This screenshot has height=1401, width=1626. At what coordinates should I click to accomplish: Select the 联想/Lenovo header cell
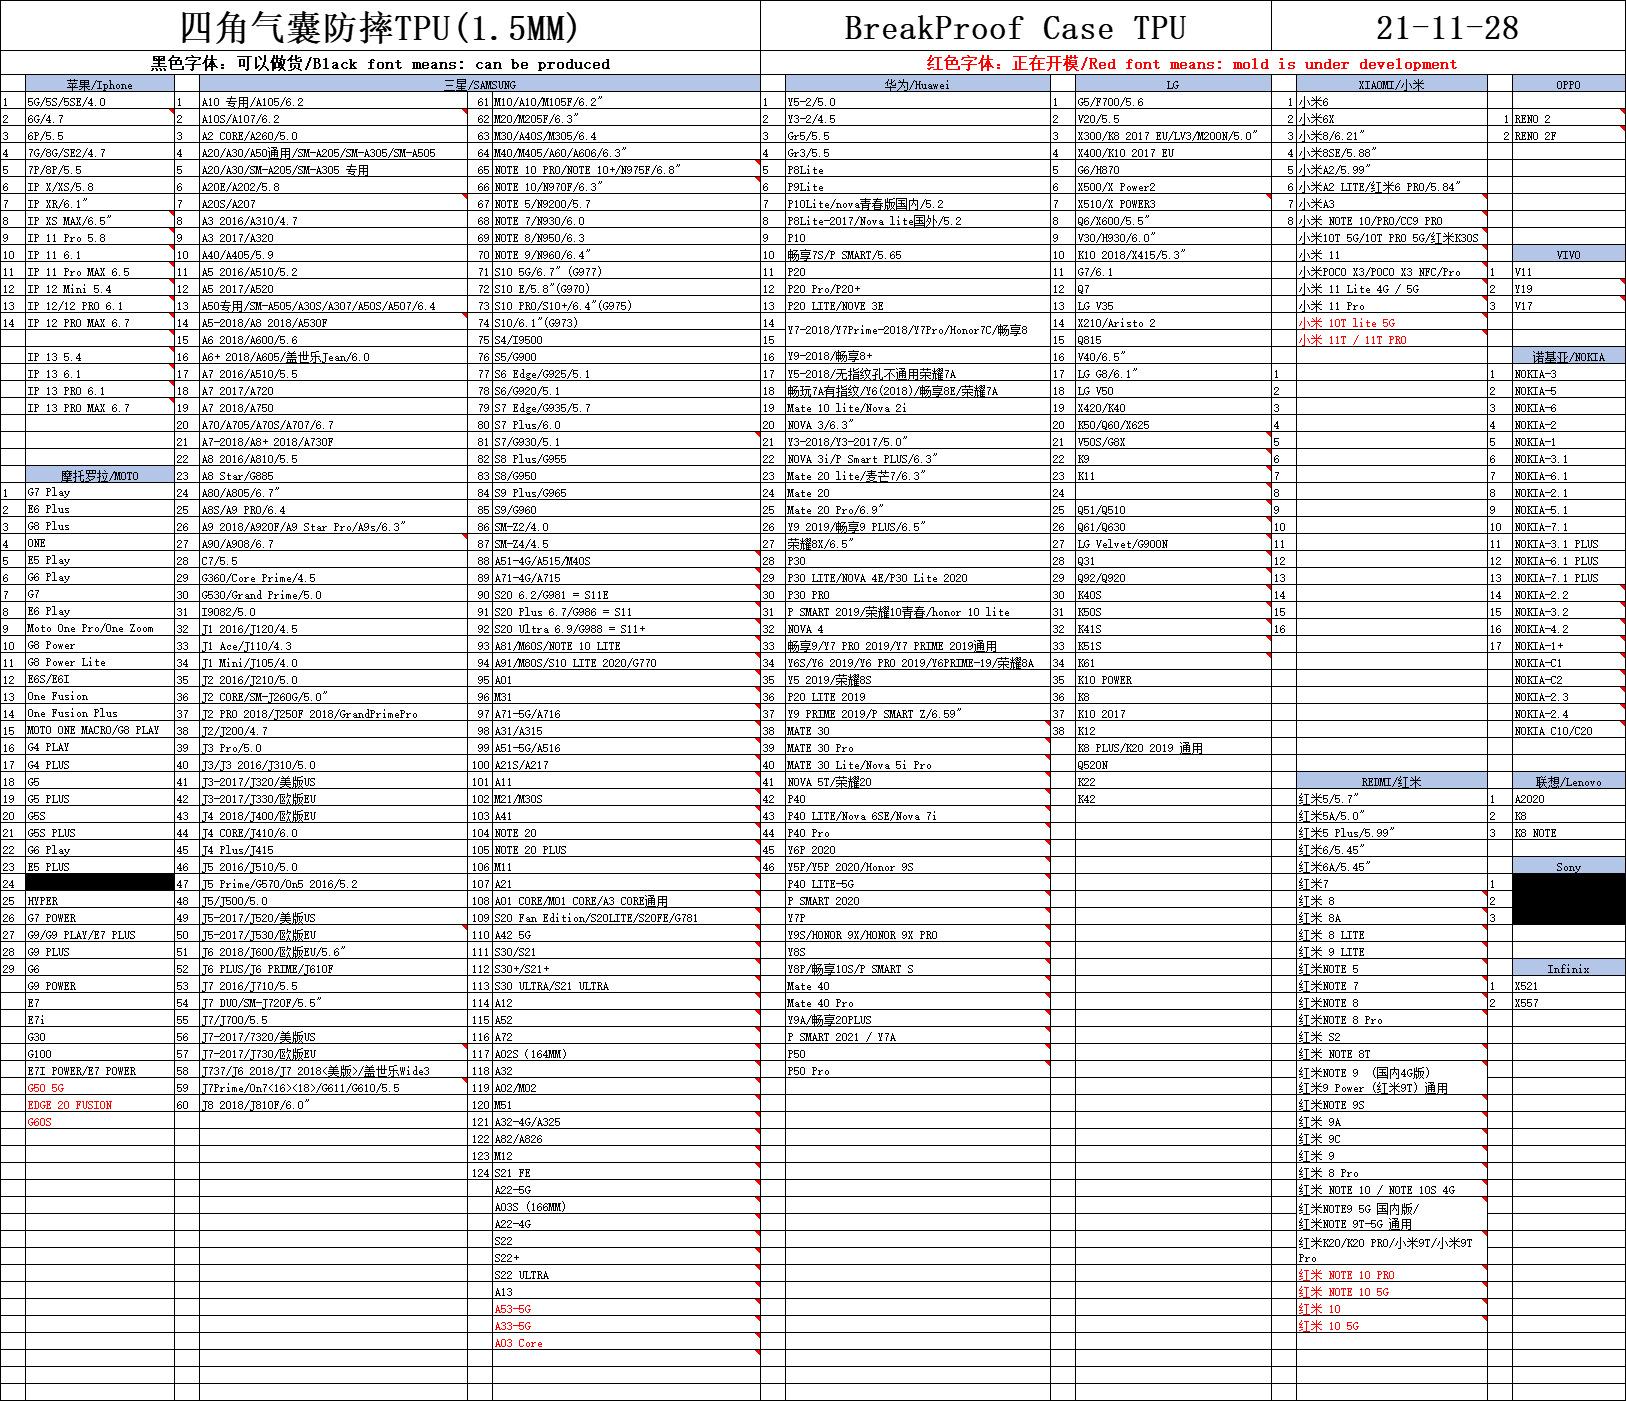1569,782
